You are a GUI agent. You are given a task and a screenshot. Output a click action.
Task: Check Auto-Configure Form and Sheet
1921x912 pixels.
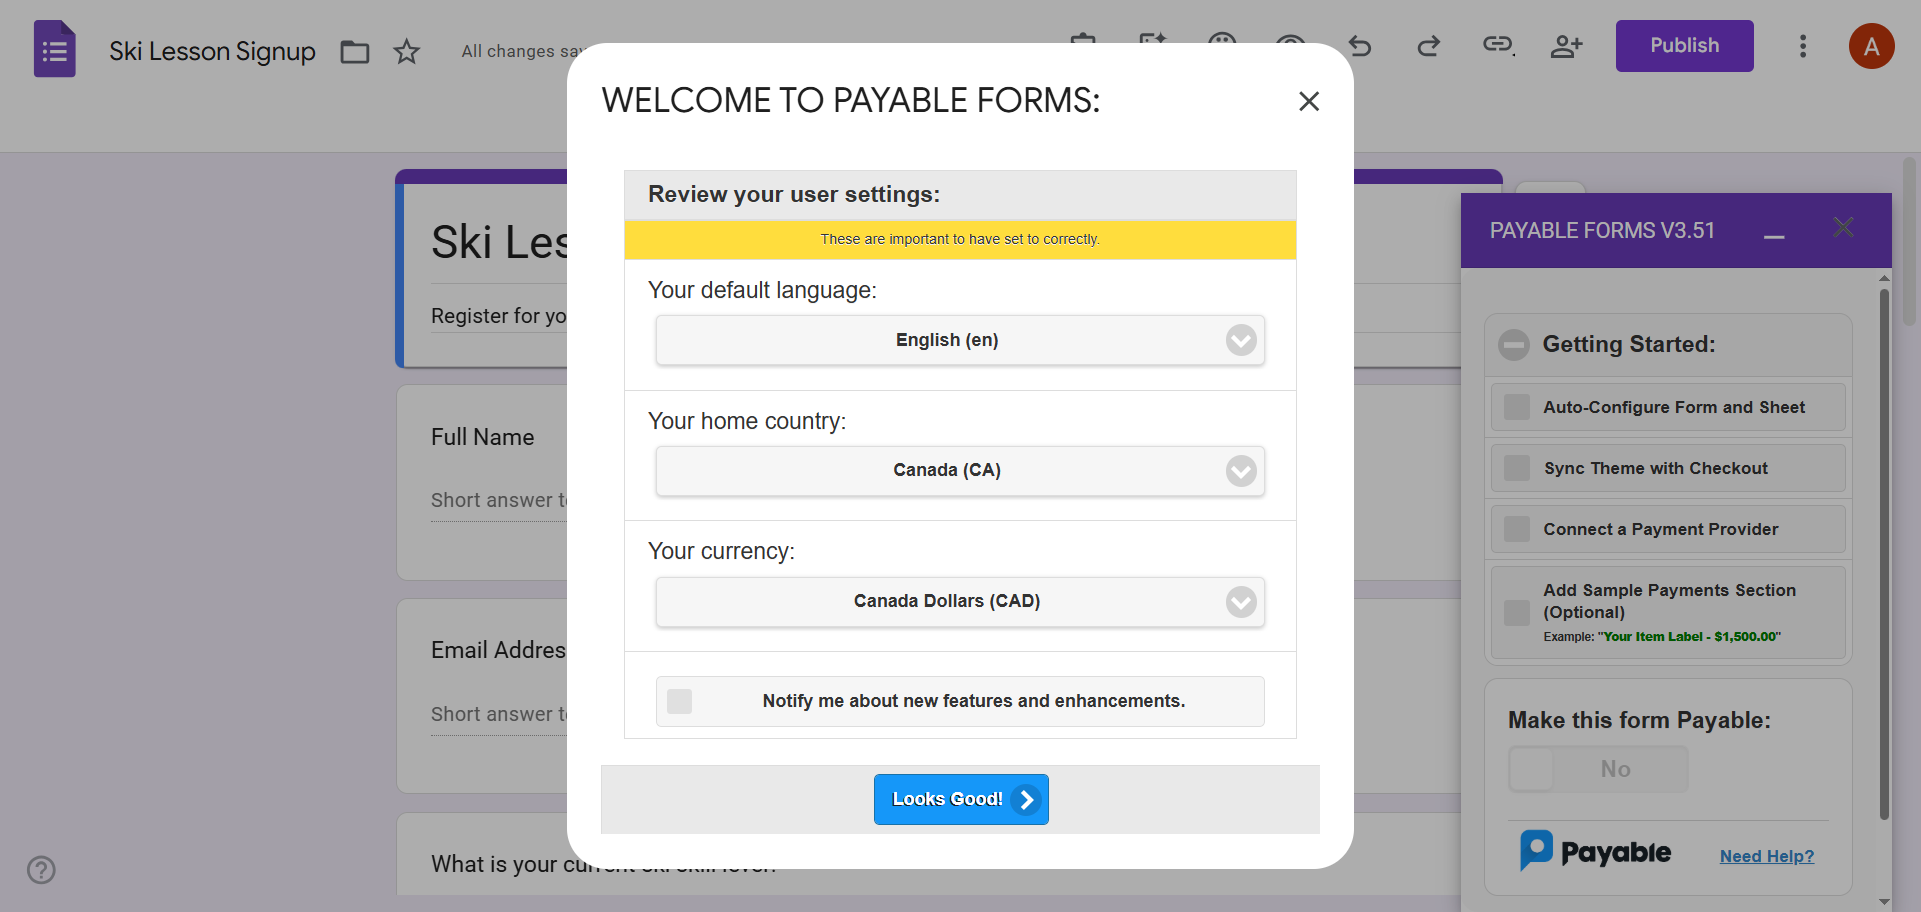[x=1516, y=407]
